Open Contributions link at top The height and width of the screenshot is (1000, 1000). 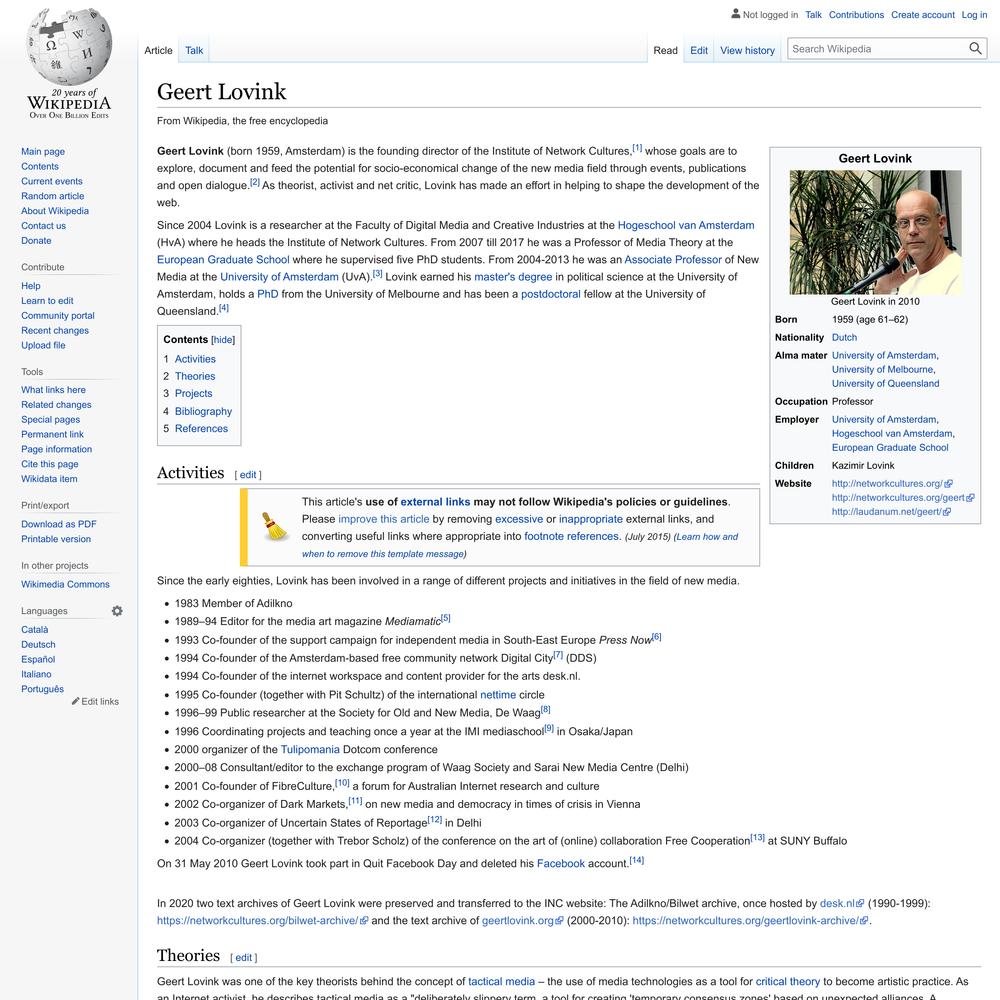pyautogui.click(x=856, y=15)
